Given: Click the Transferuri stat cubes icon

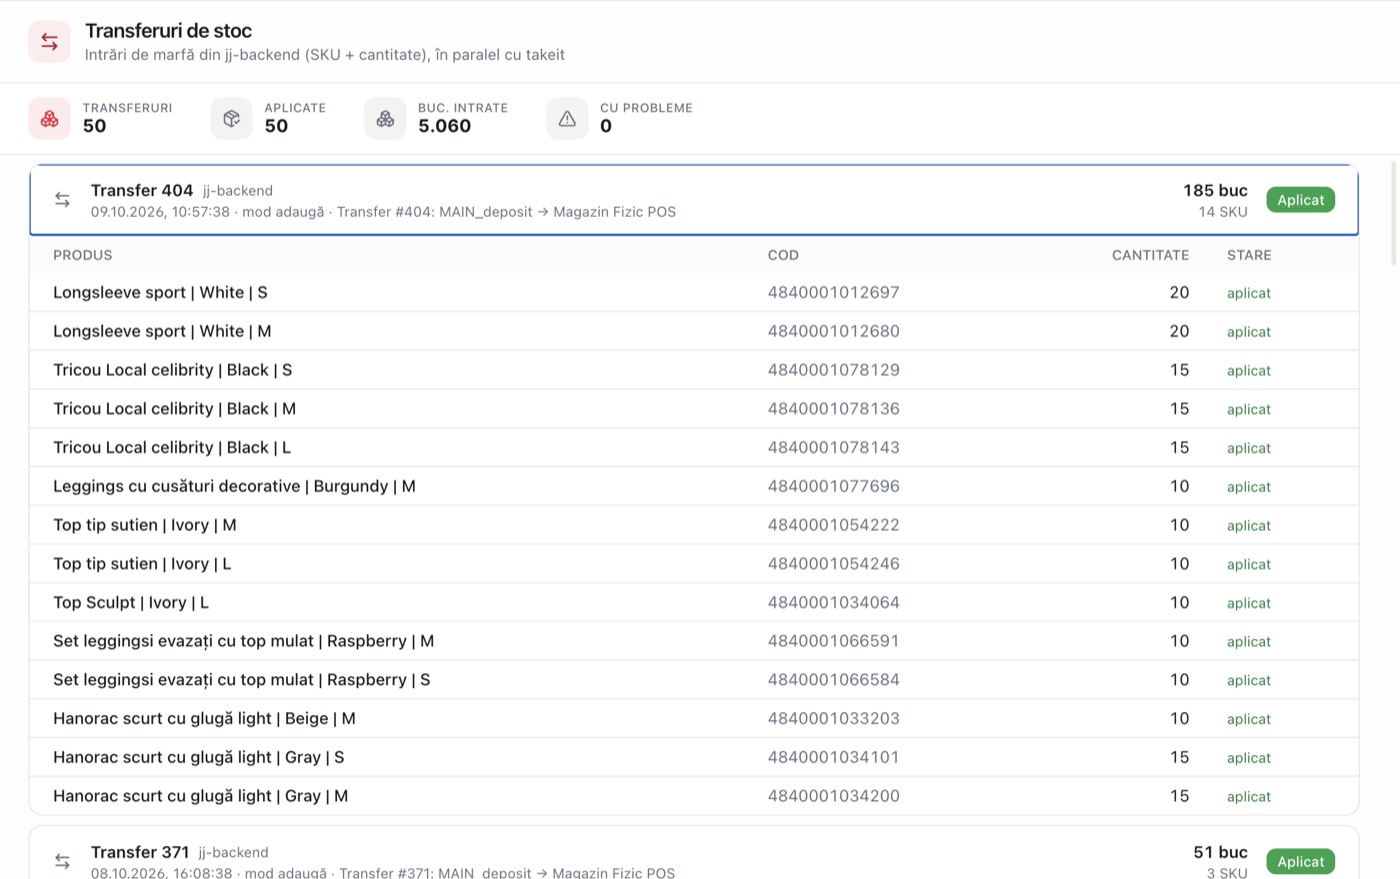Looking at the screenshot, I should point(49,119).
